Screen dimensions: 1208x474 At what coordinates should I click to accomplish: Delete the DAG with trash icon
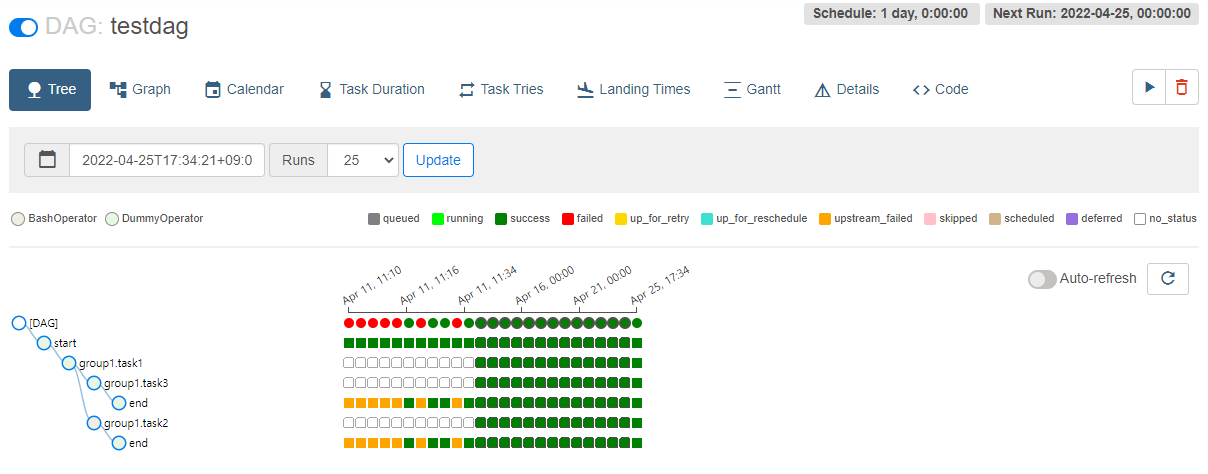pos(1182,87)
